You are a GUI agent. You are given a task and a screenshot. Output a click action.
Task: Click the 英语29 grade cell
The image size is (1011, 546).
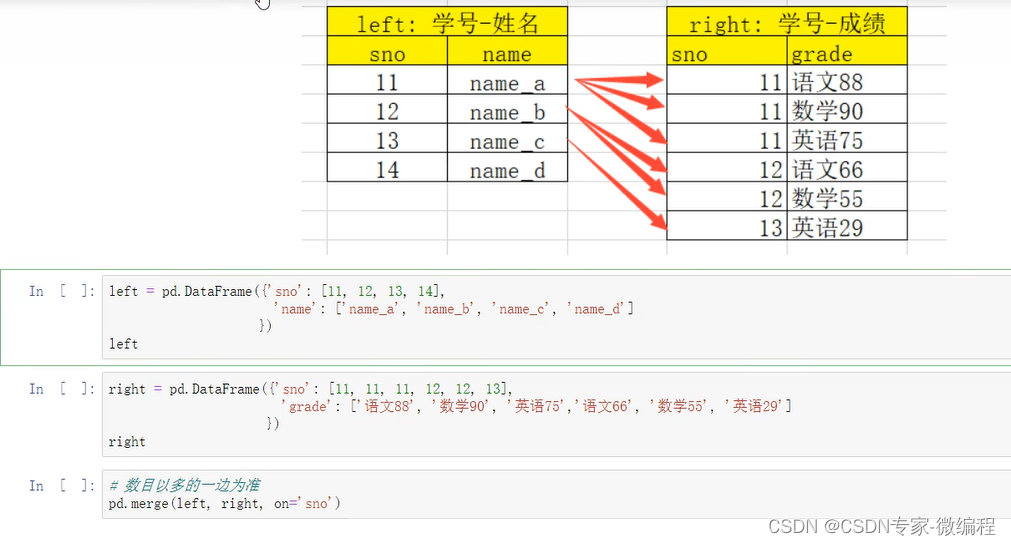click(x=847, y=226)
